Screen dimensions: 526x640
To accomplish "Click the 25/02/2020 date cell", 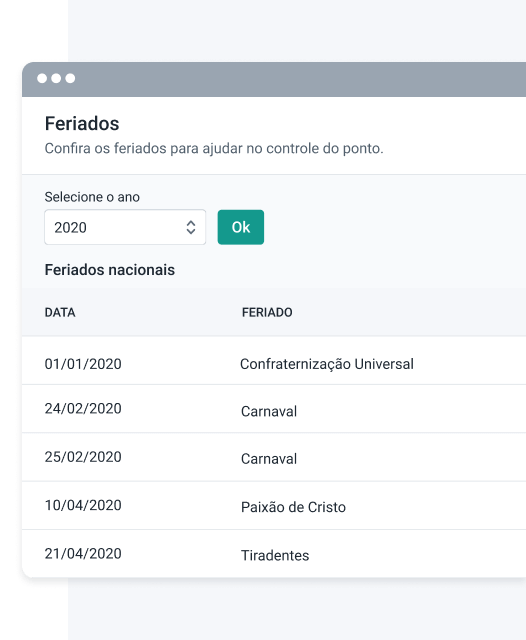I will [x=83, y=457].
